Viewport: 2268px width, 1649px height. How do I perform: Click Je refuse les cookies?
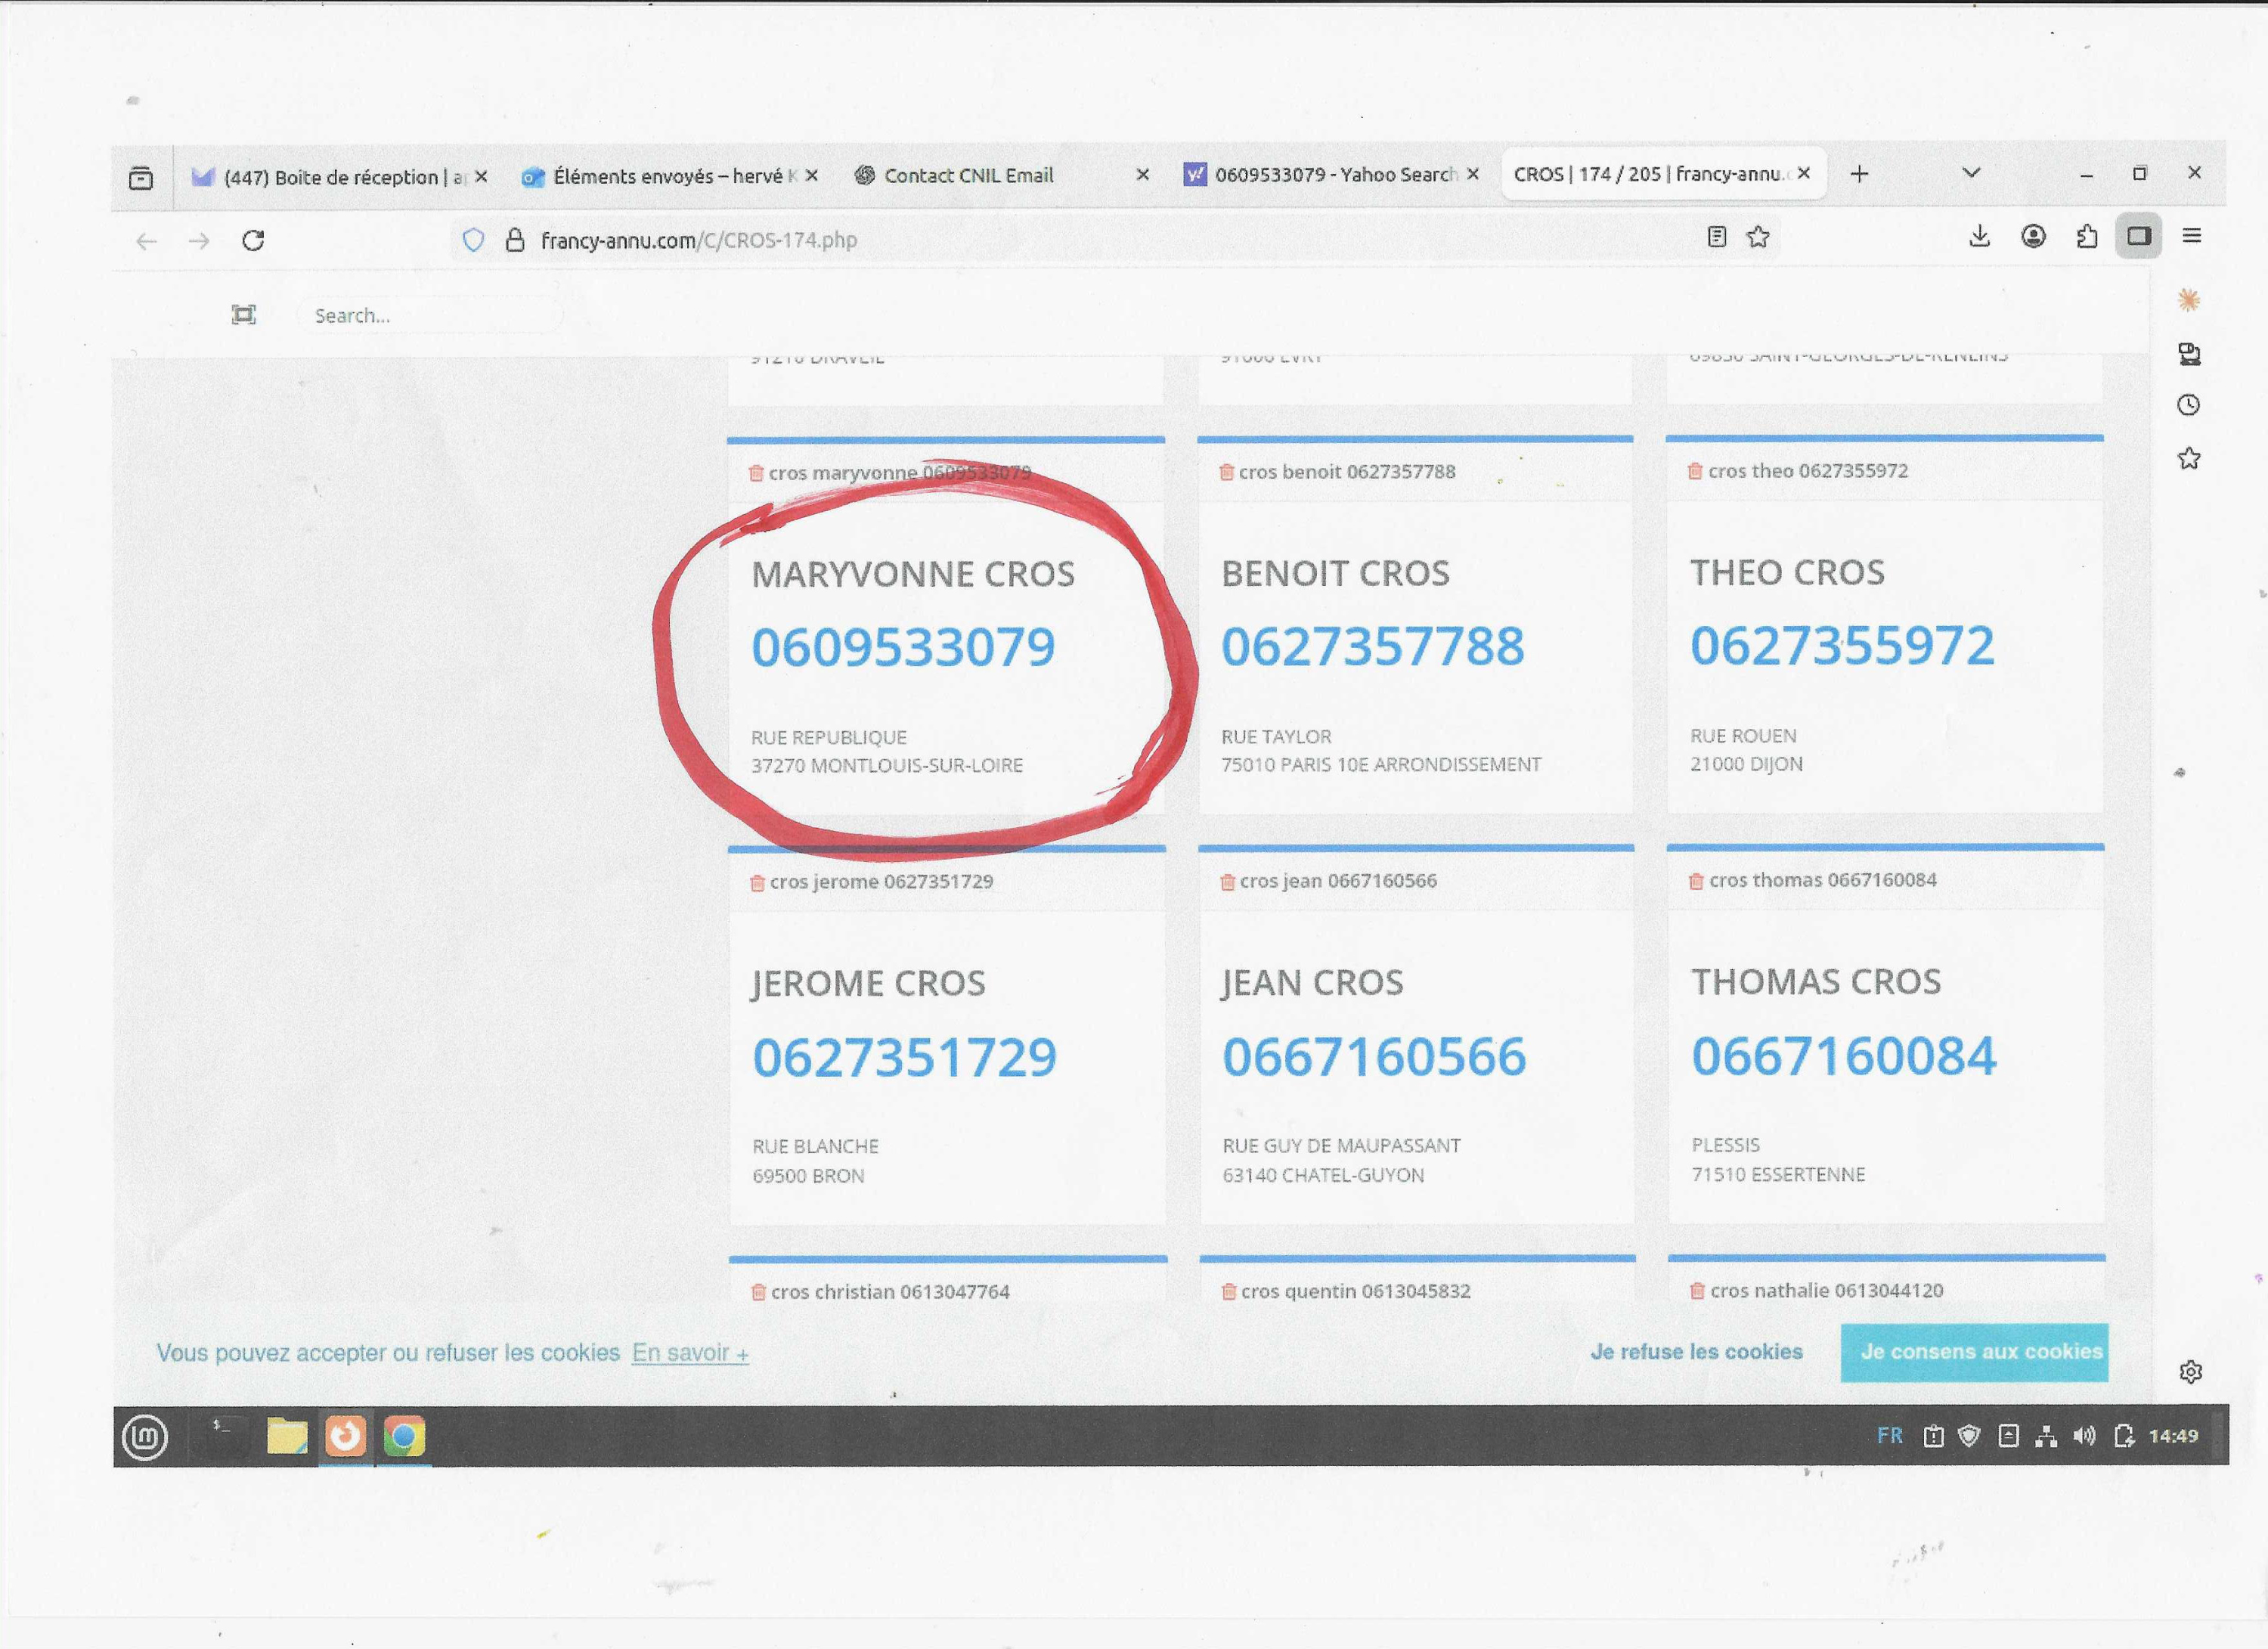point(1696,1352)
